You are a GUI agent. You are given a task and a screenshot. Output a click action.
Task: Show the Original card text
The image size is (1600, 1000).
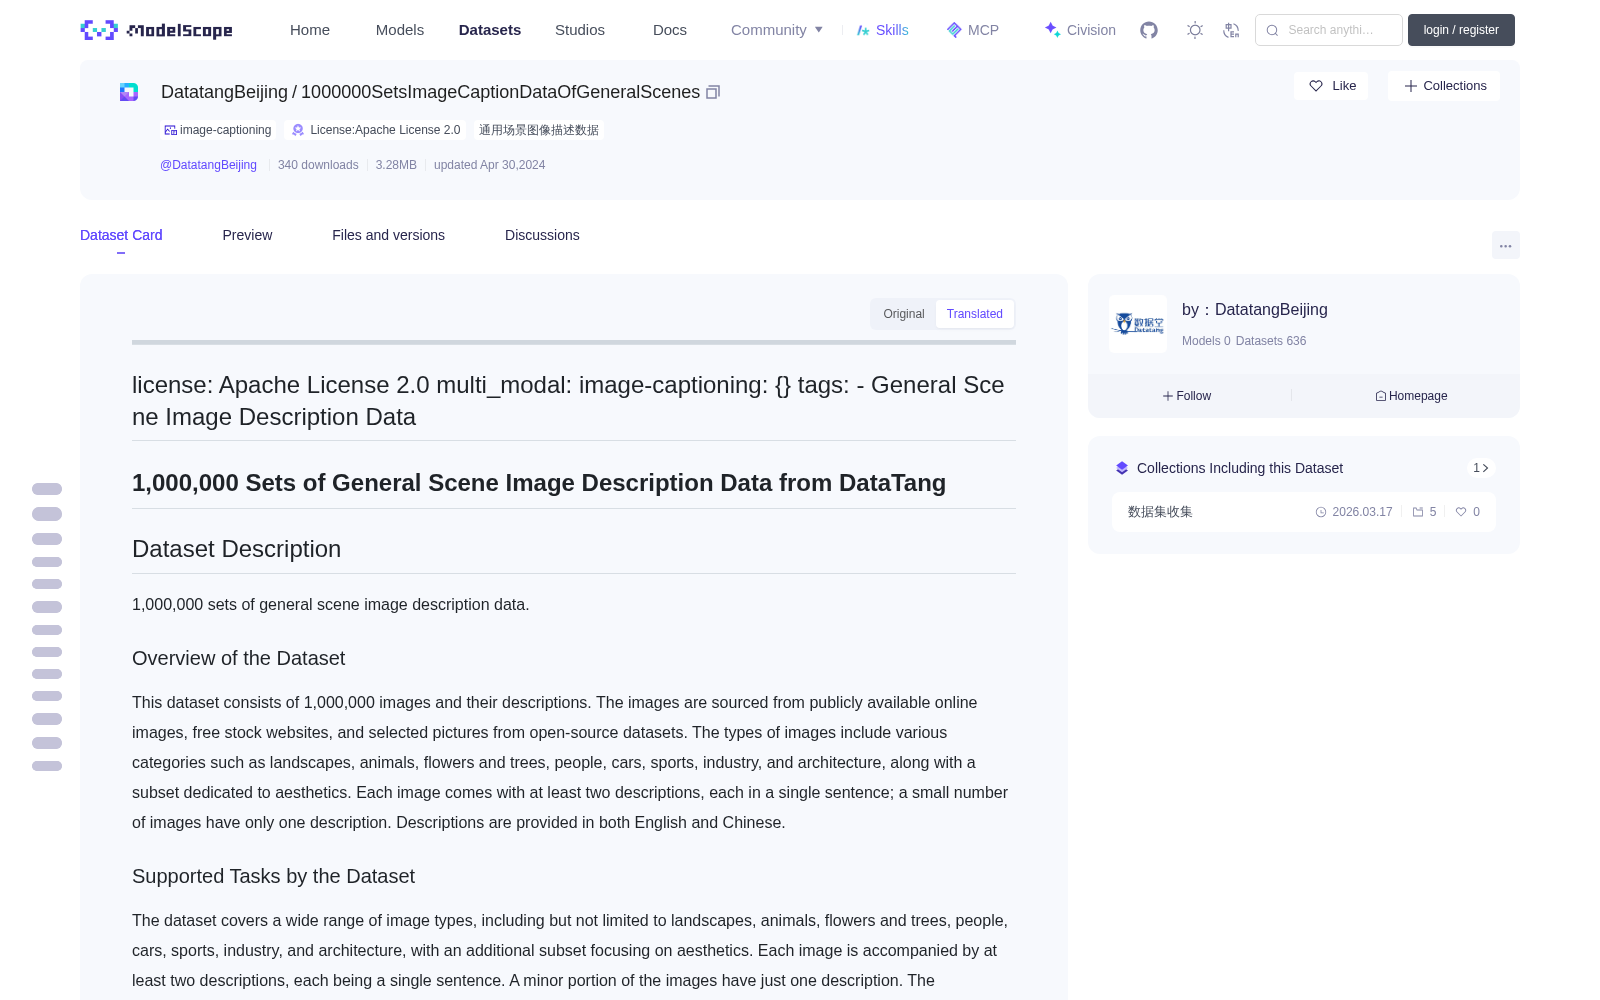tap(904, 314)
